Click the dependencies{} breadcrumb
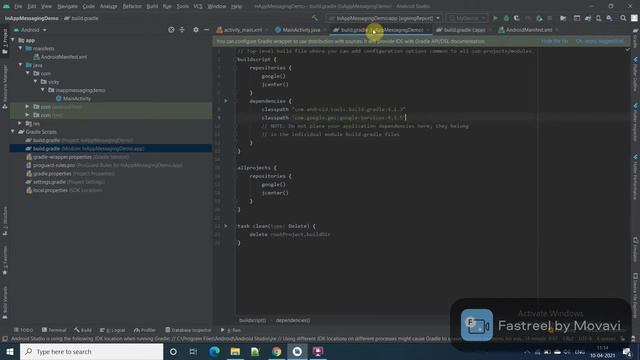 [293, 320]
